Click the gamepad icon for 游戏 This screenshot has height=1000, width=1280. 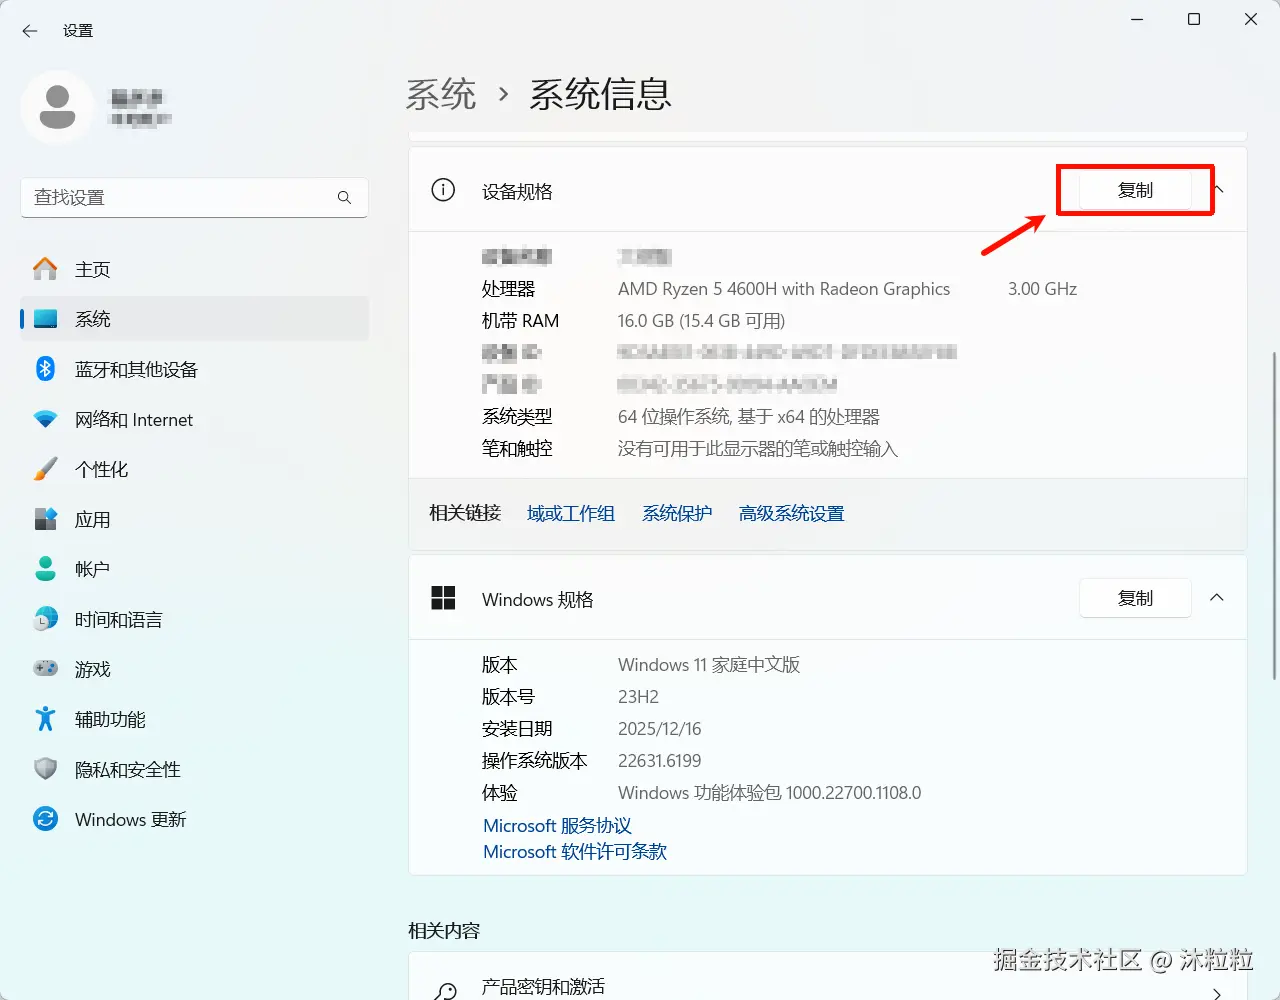tap(45, 668)
